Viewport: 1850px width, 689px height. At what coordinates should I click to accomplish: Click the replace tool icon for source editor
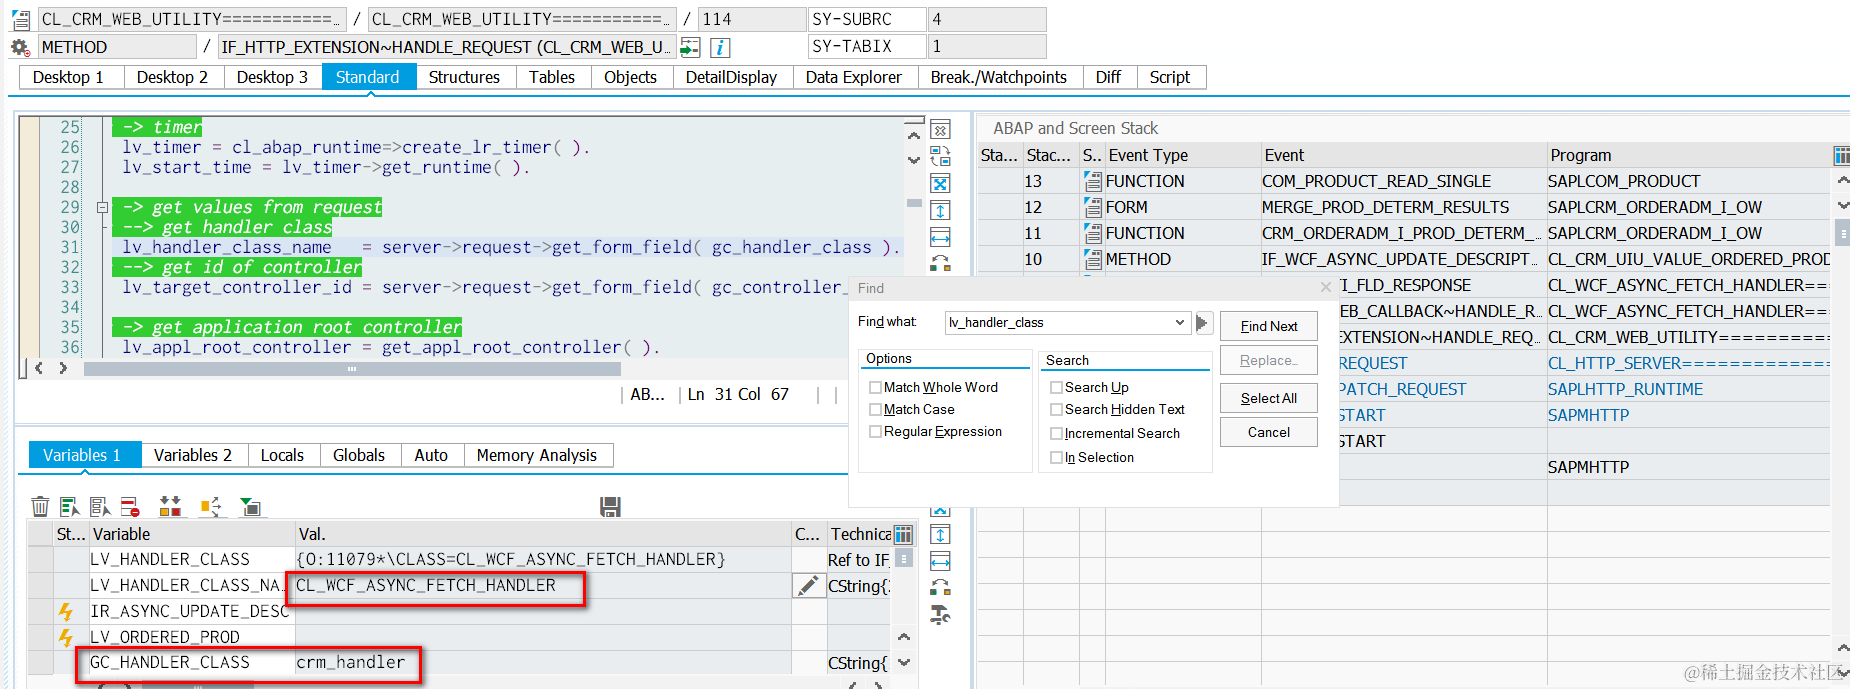coord(940,263)
